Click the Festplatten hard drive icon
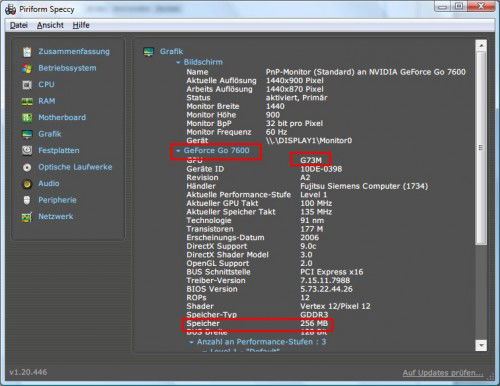Image resolution: width=500 pixels, height=386 pixels. coord(27,151)
